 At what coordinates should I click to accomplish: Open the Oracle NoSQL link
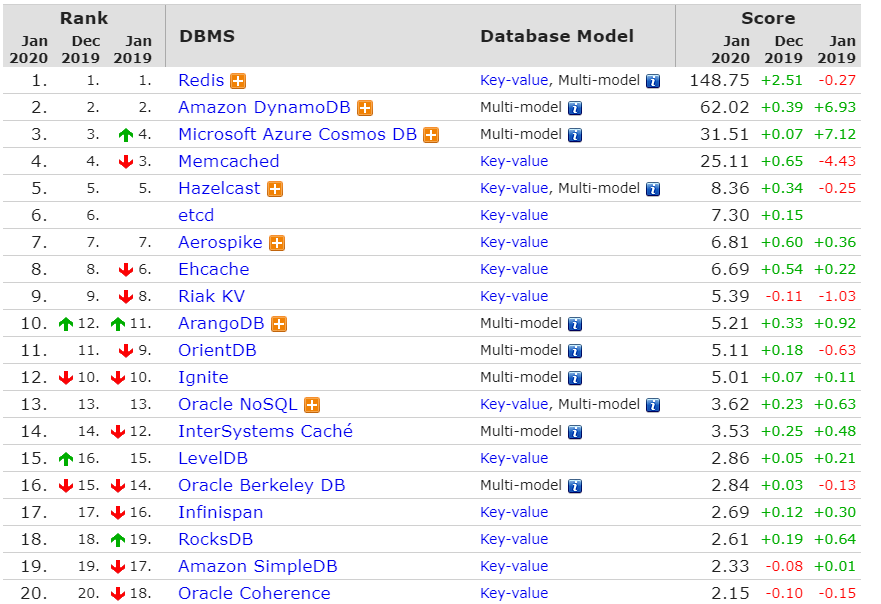coord(238,405)
